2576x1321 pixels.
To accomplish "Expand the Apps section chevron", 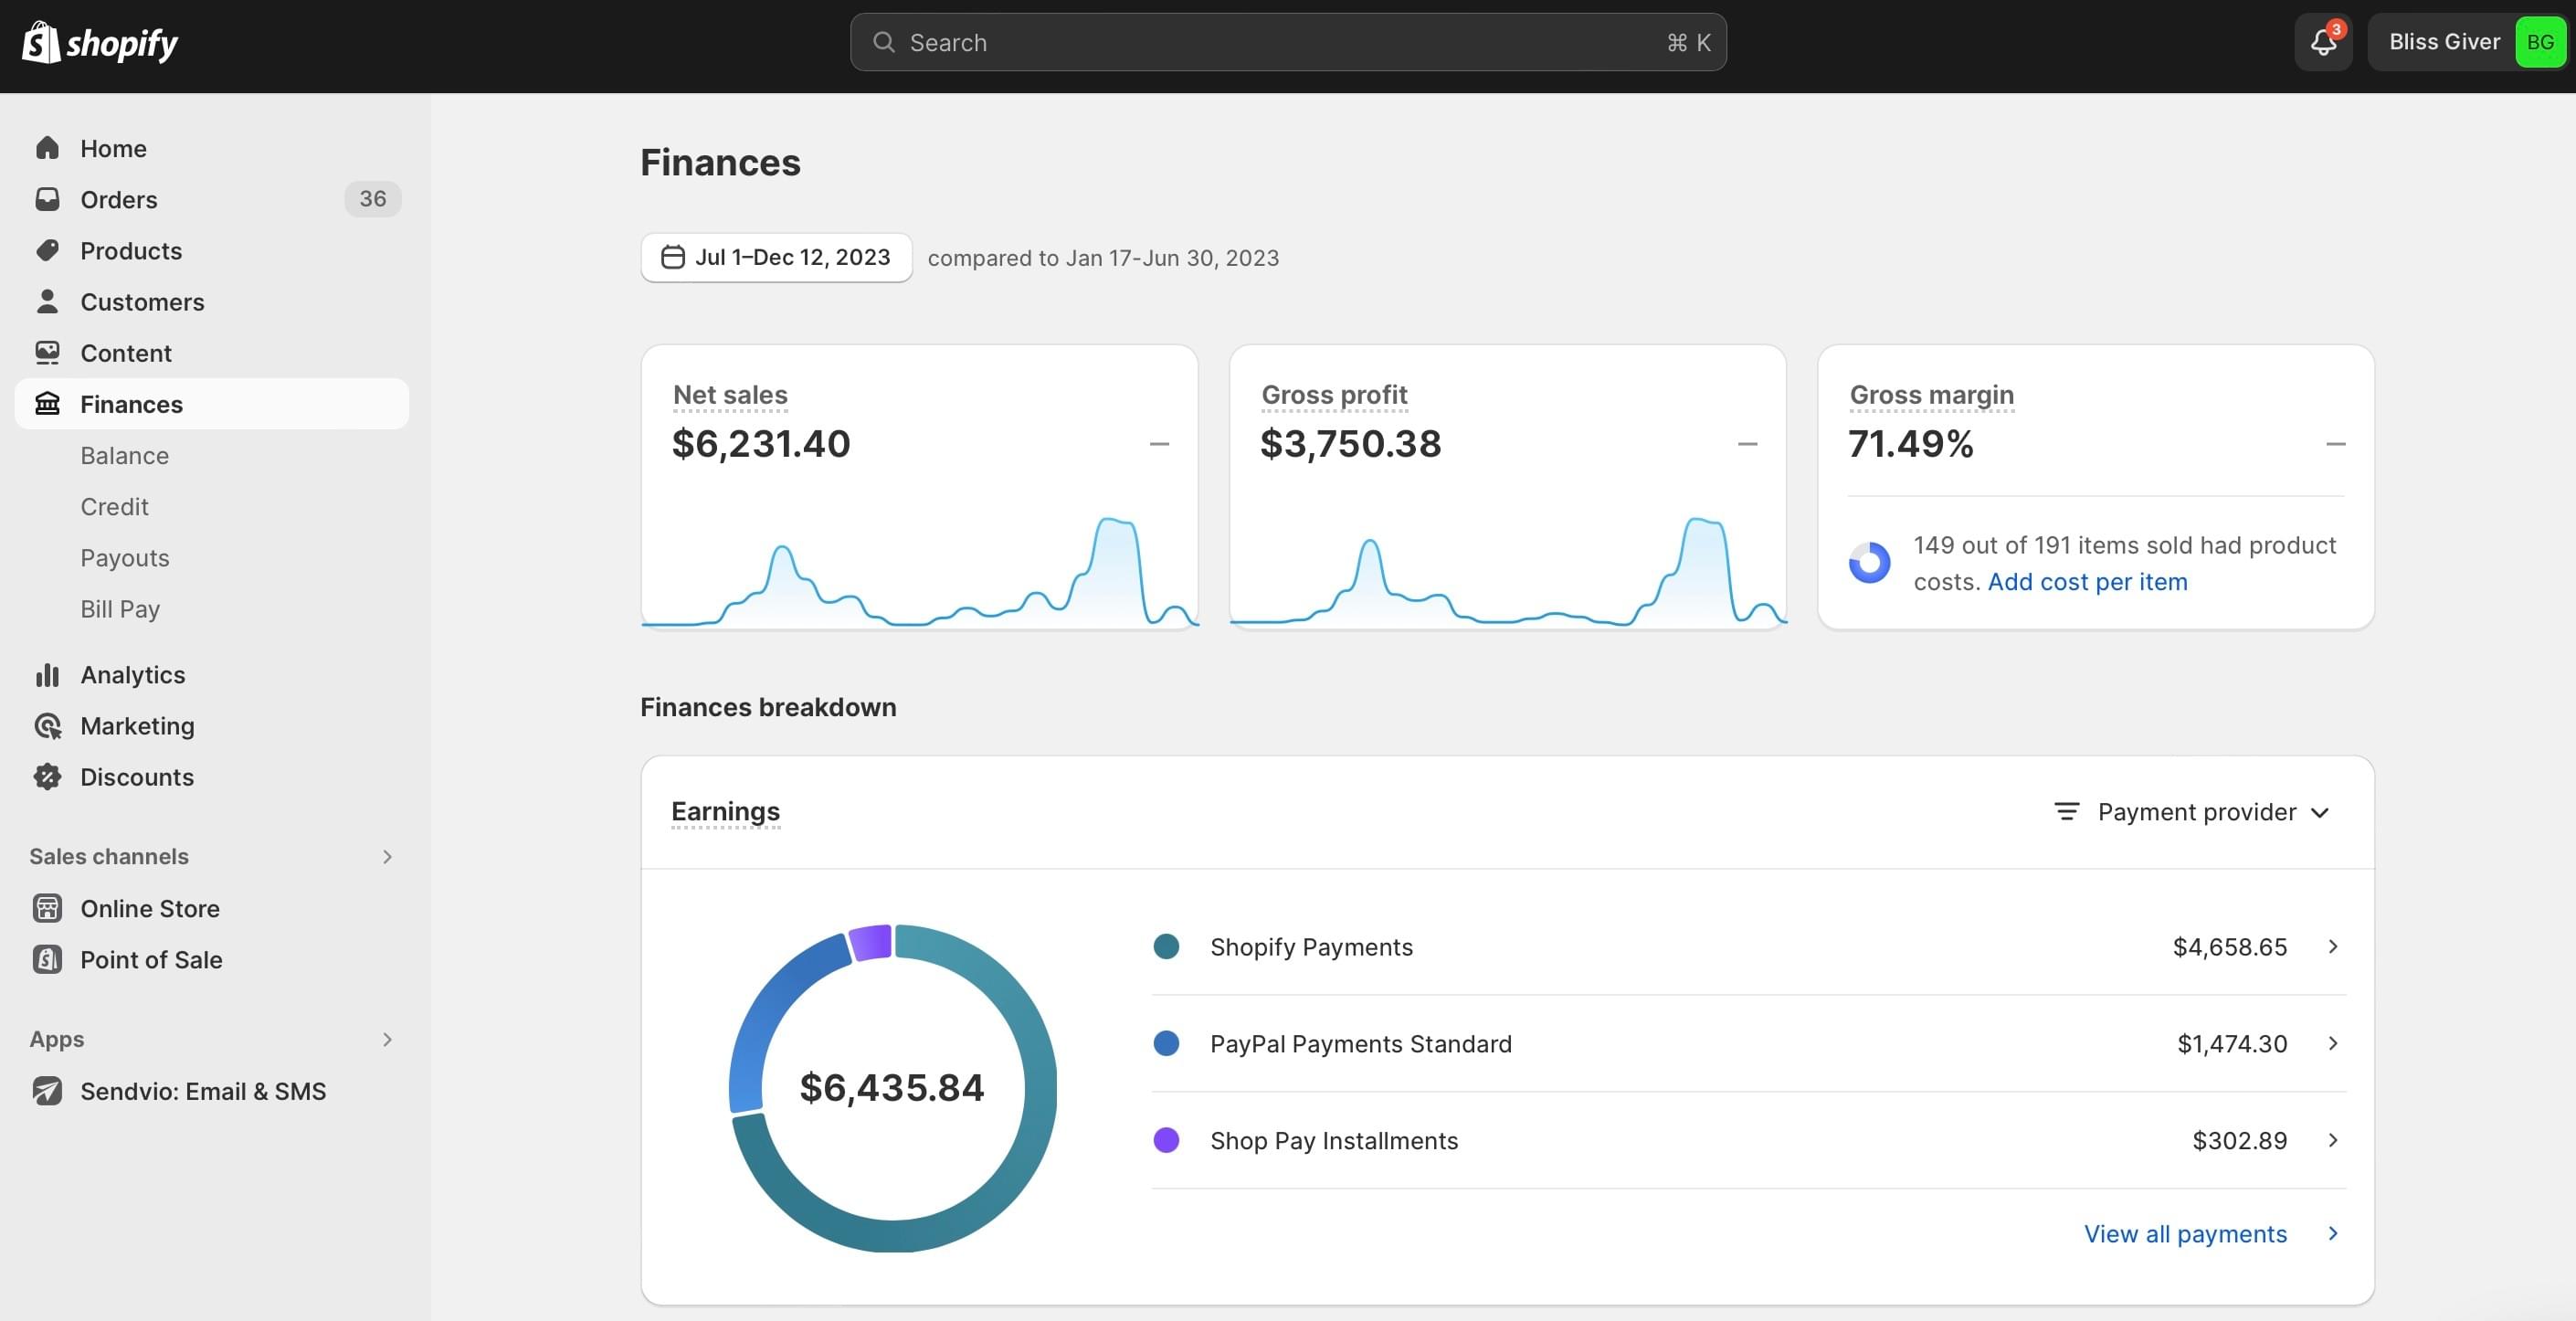I will tap(387, 1040).
